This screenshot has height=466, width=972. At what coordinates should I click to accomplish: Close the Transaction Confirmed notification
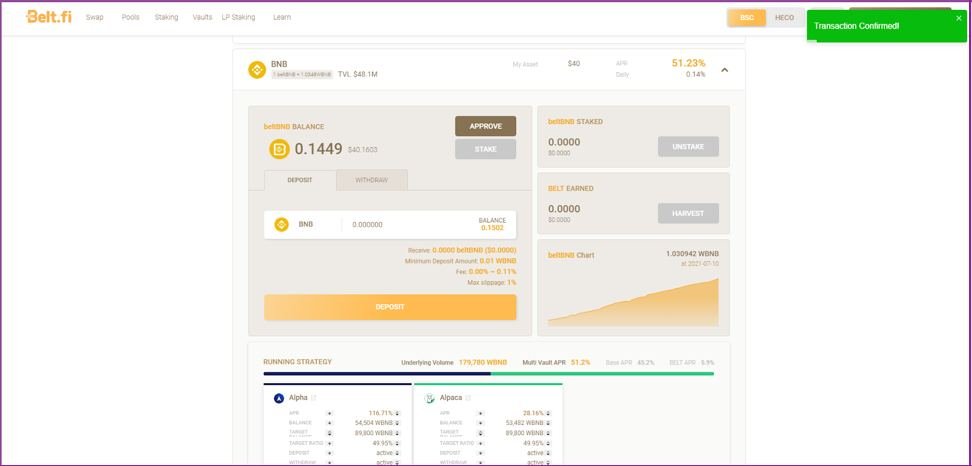tap(958, 18)
